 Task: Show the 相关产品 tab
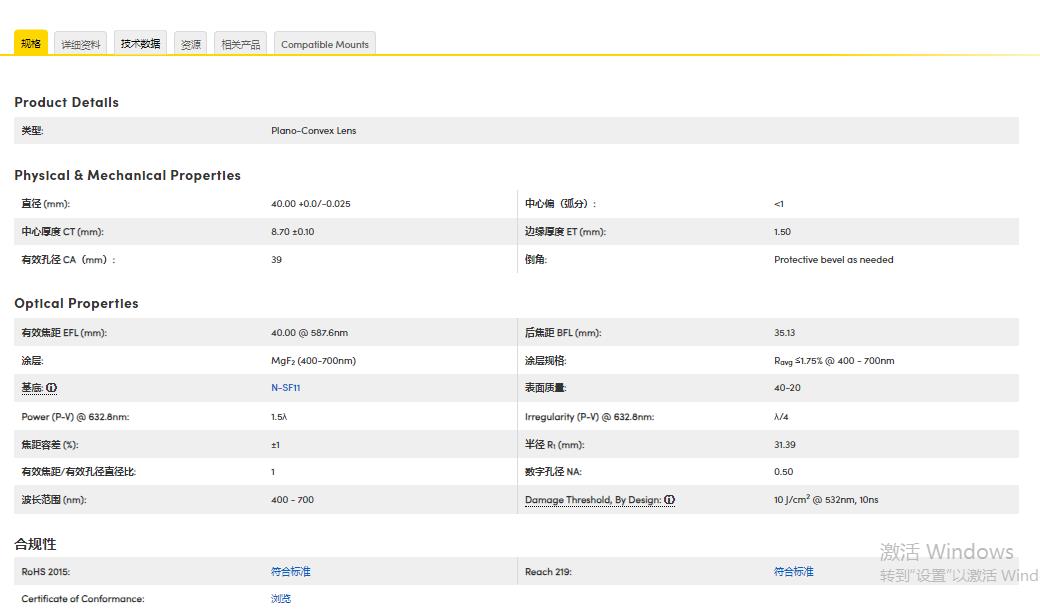[x=240, y=44]
